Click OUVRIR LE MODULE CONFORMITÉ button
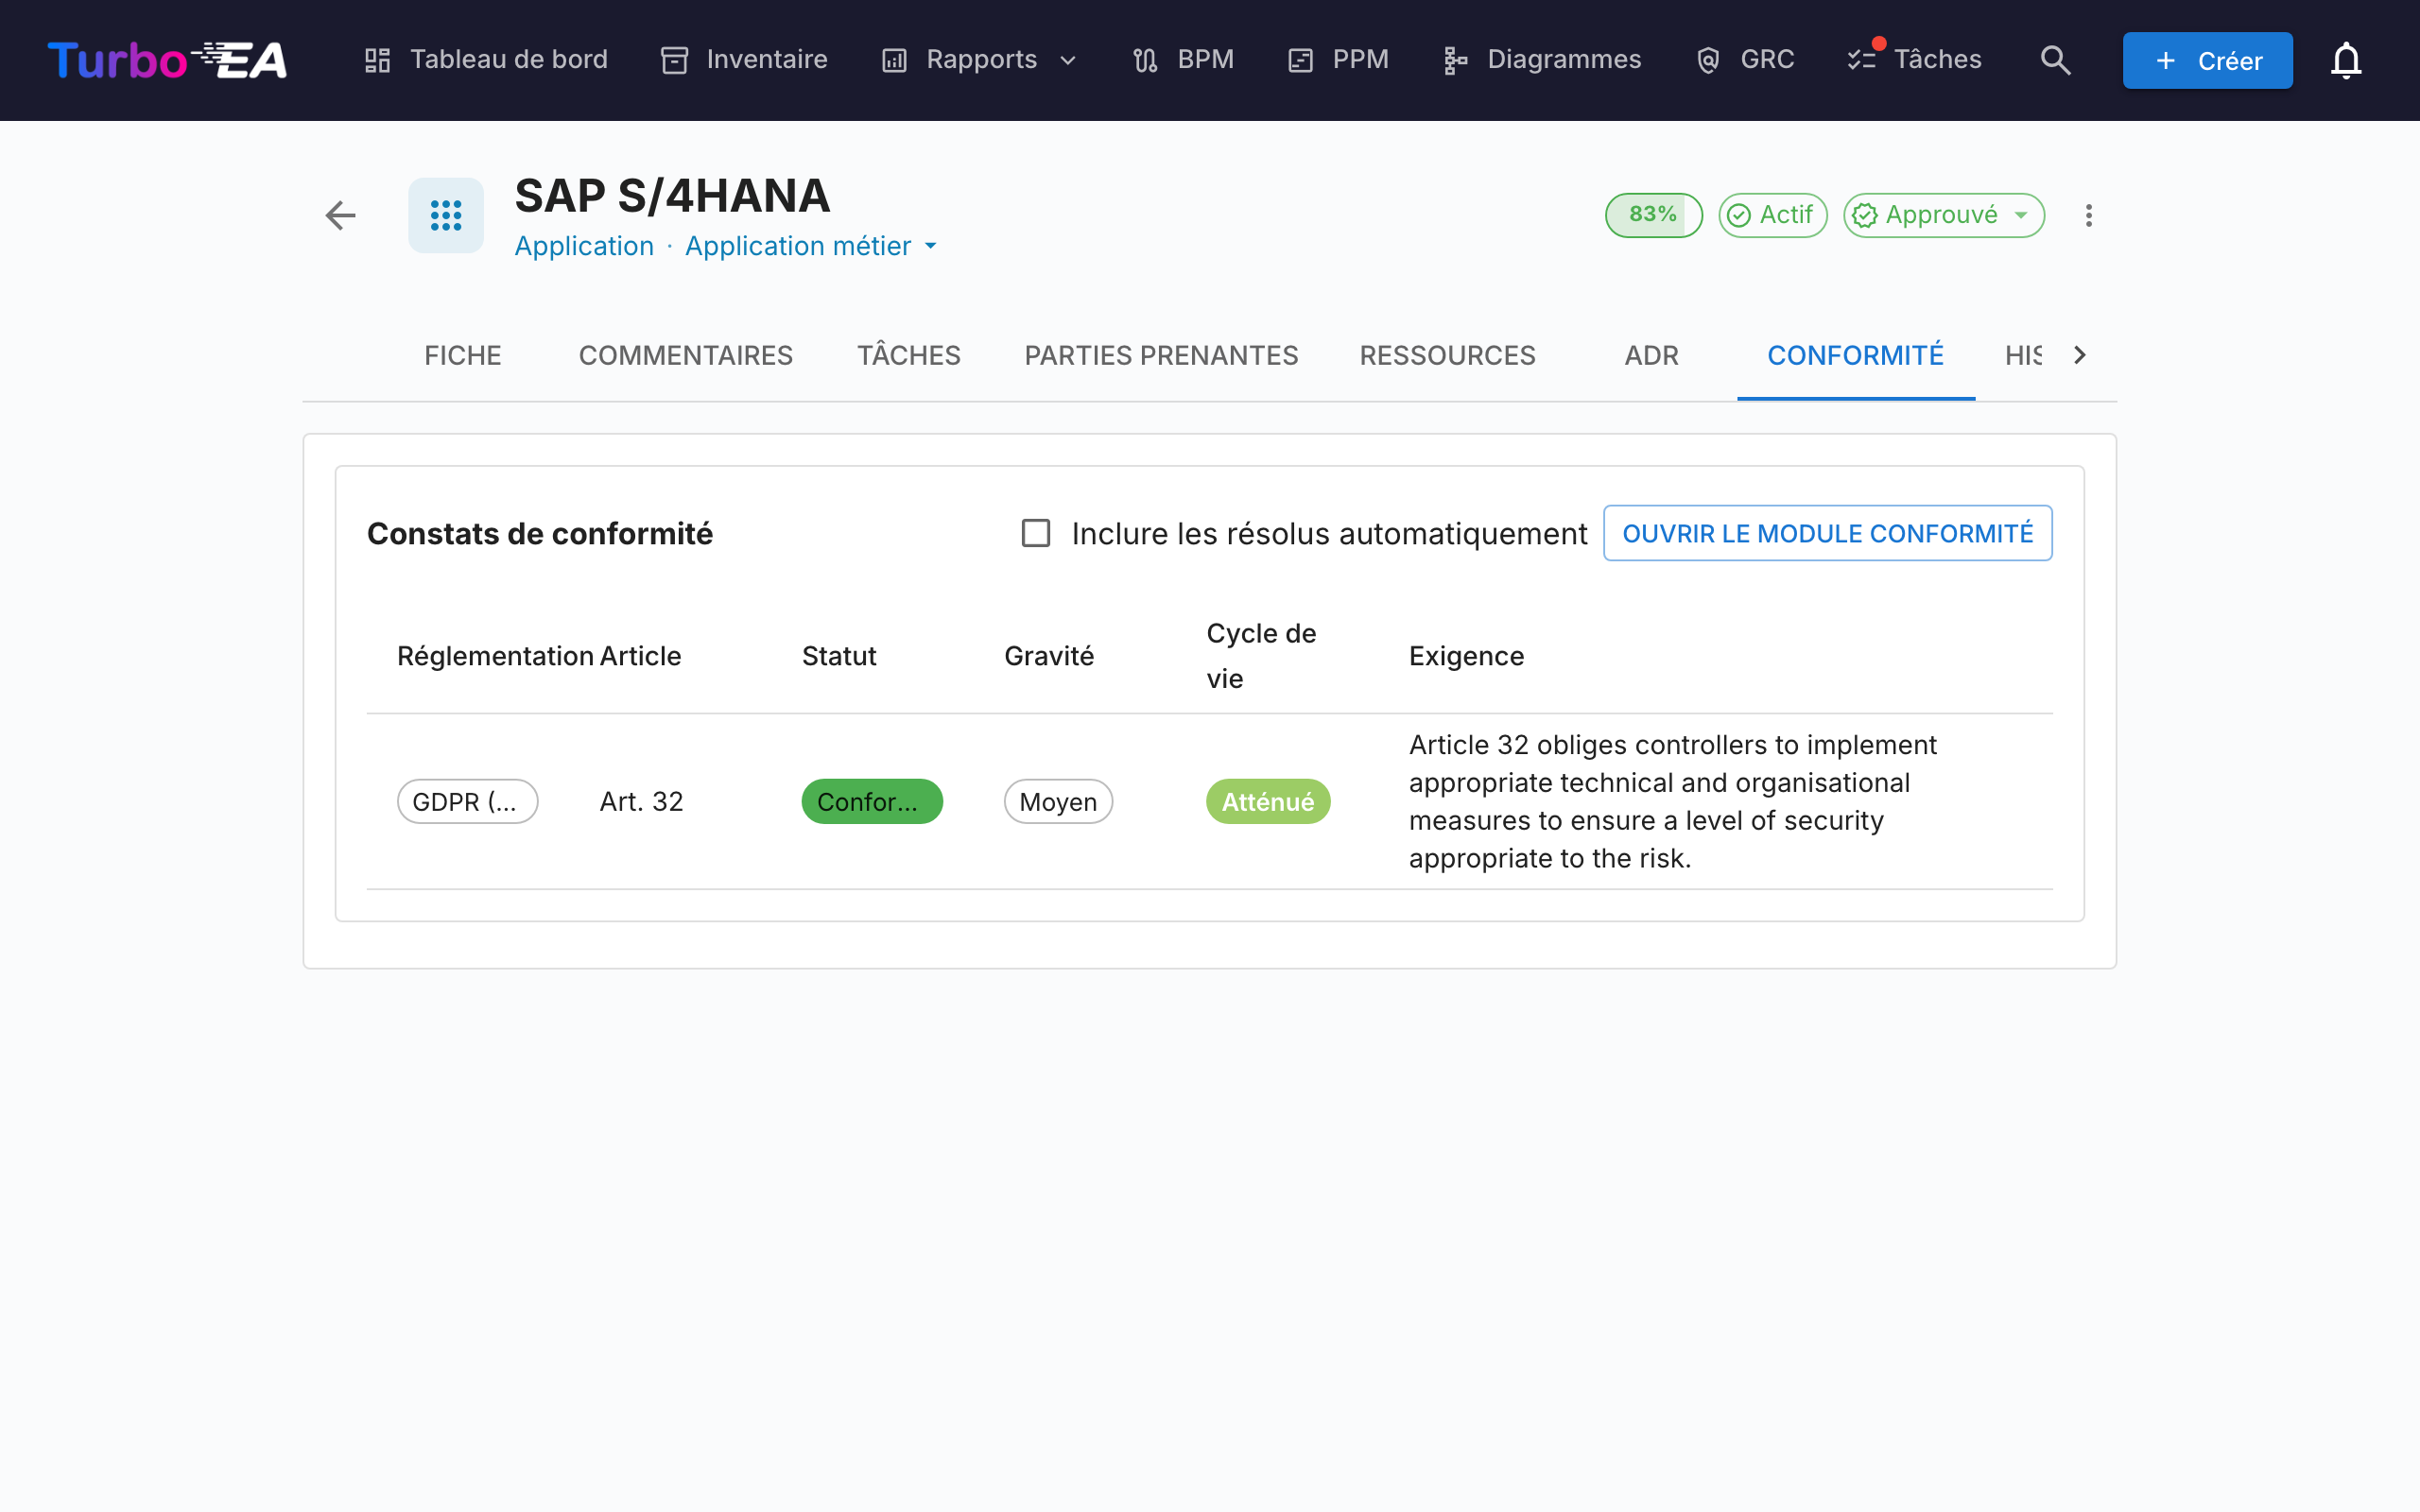The width and height of the screenshot is (2420, 1512). point(1828,533)
